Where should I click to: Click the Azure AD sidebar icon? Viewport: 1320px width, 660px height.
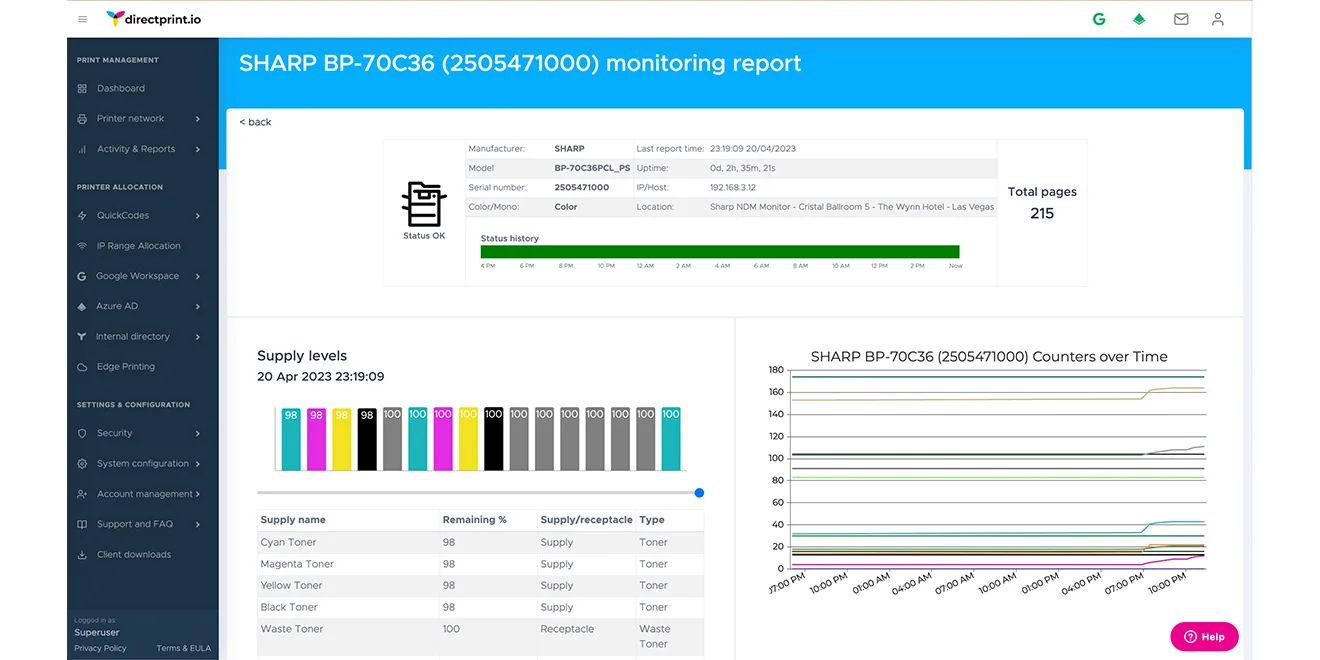coord(82,306)
